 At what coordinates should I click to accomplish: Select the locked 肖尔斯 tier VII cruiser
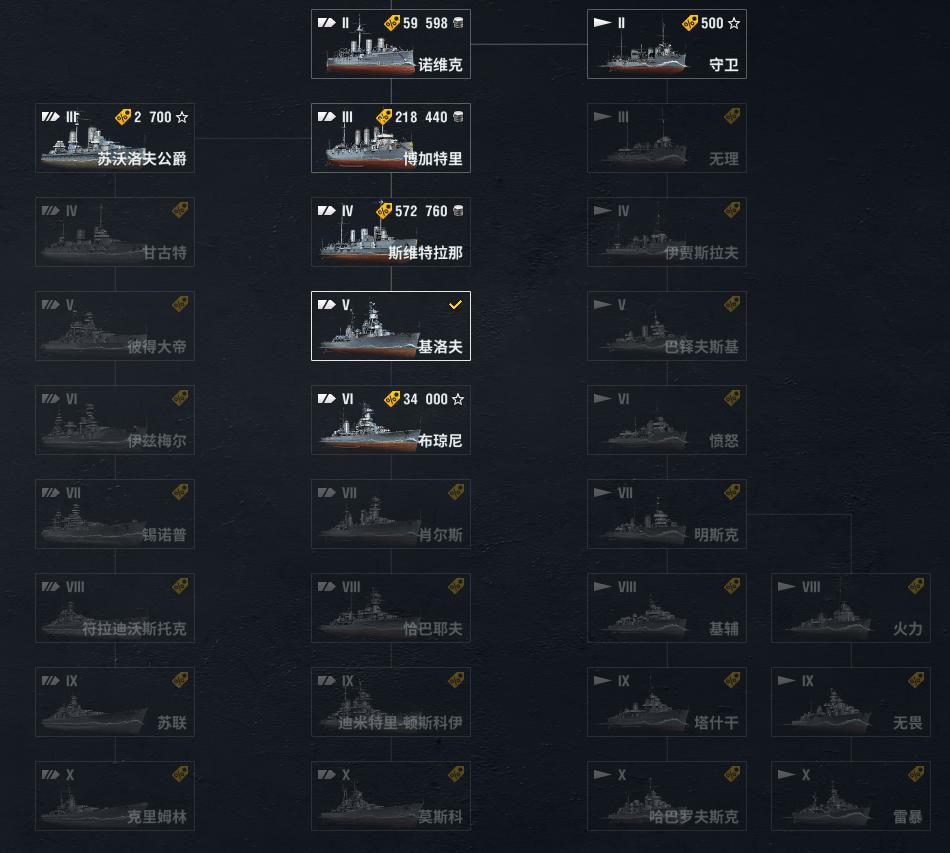[390, 515]
